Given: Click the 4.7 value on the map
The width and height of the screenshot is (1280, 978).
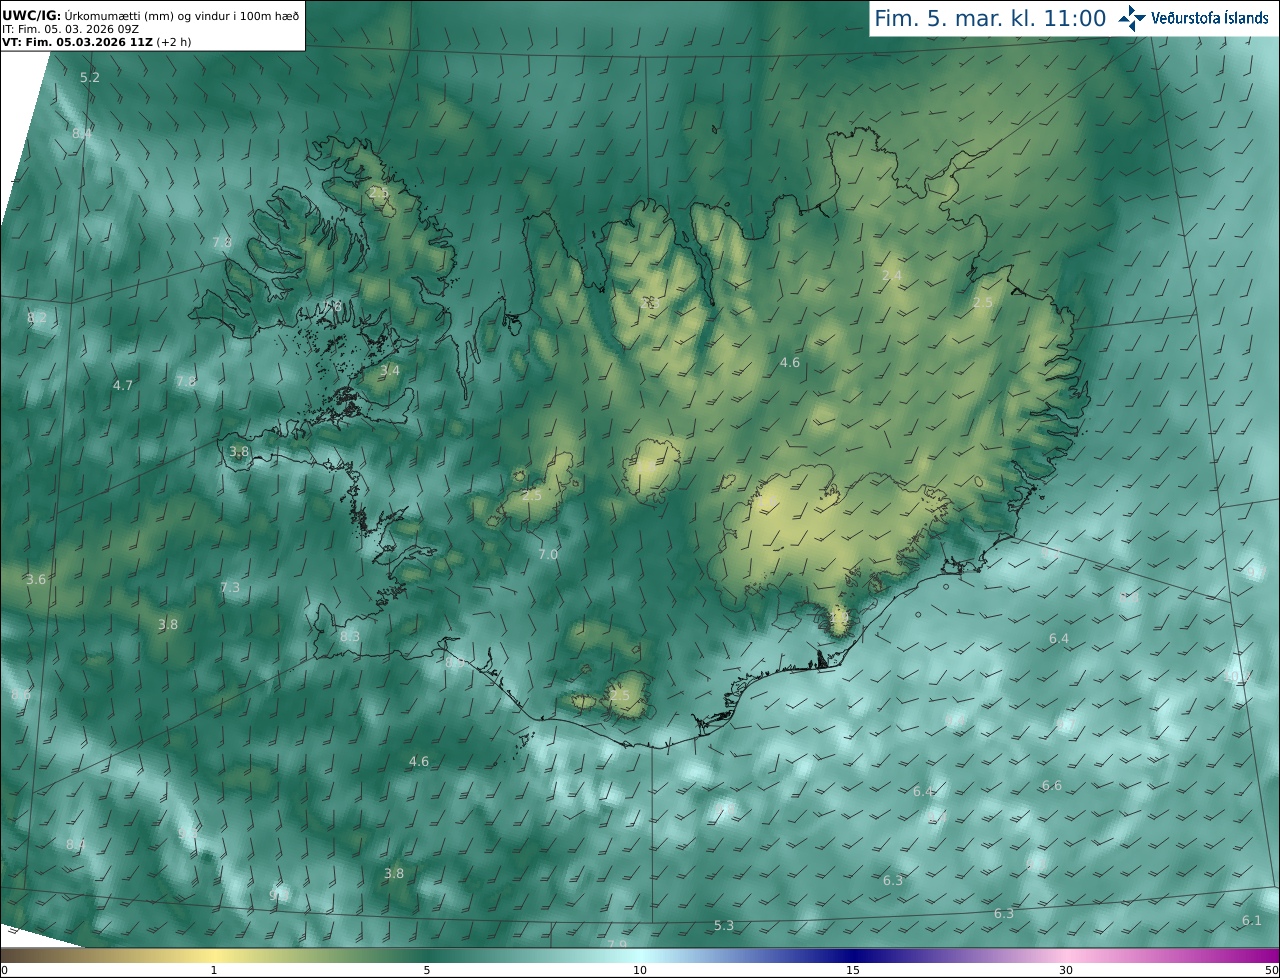Looking at the screenshot, I should 122,385.
